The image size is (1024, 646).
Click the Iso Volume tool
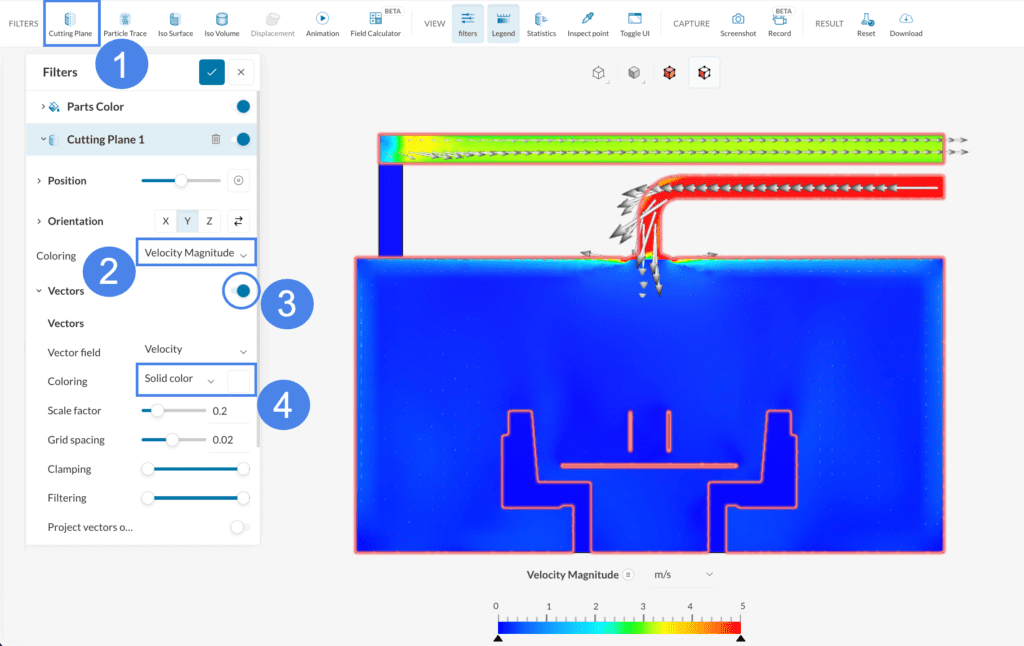point(221,24)
